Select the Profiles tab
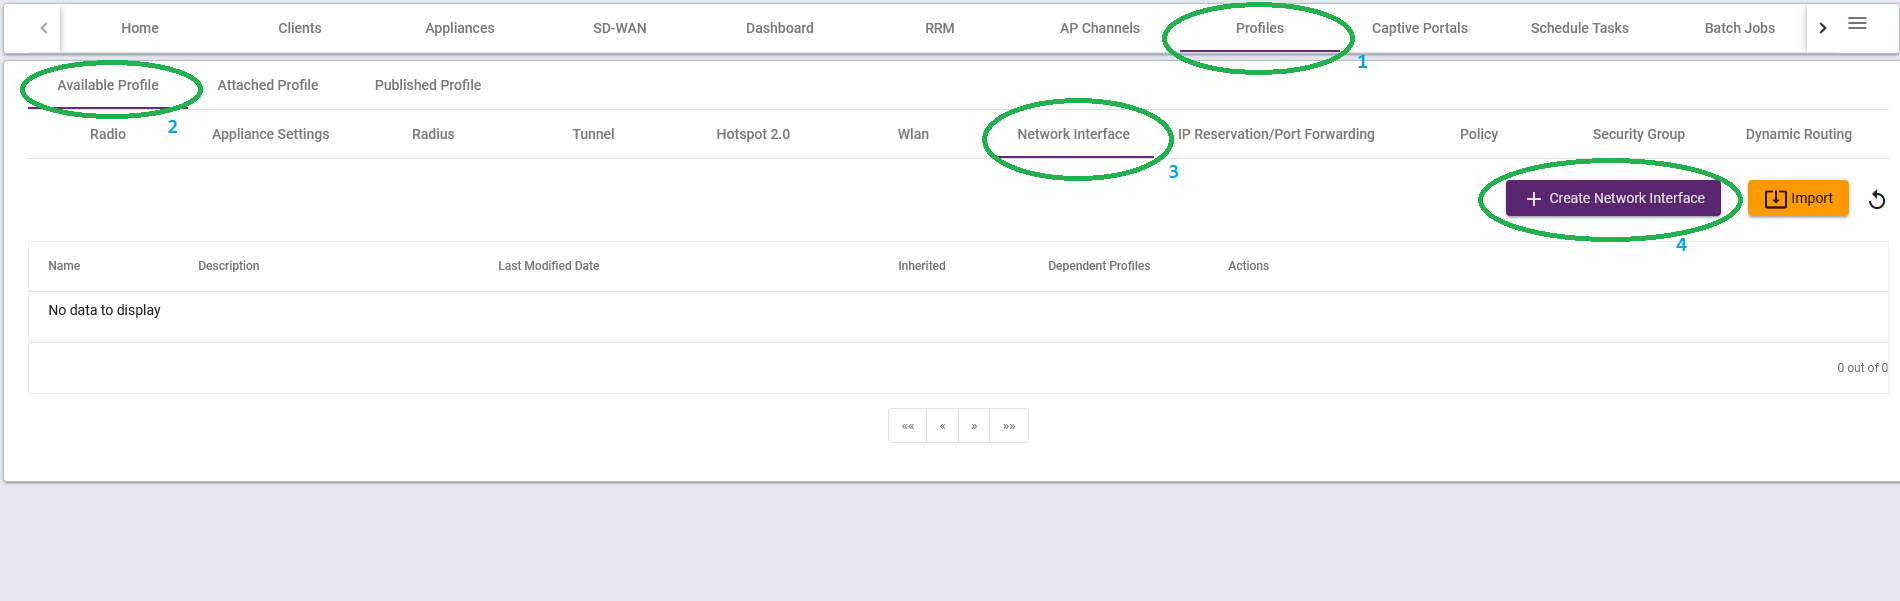 coord(1260,28)
